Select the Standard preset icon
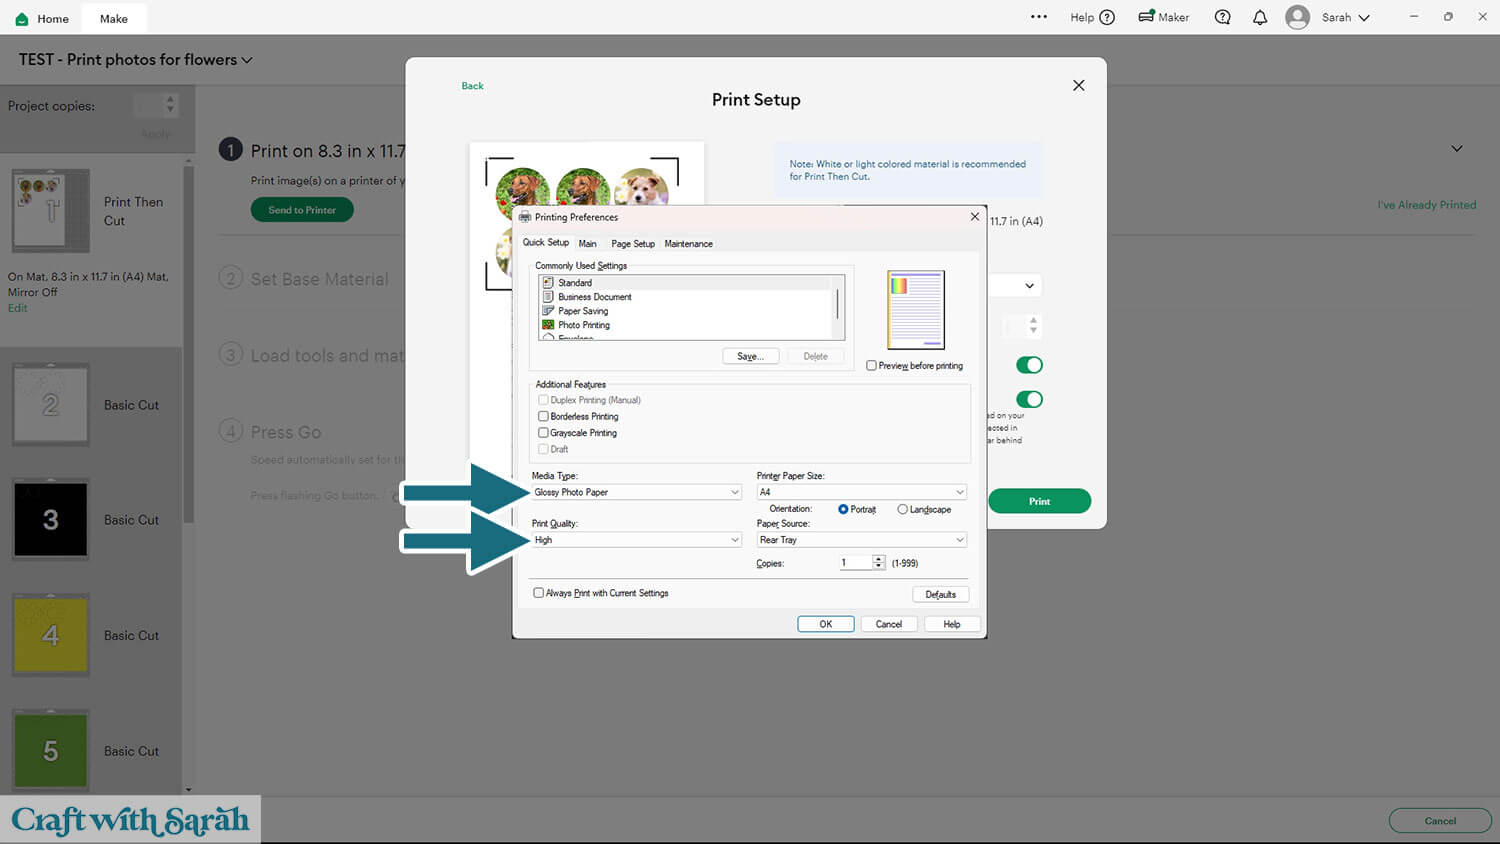 click(x=548, y=283)
